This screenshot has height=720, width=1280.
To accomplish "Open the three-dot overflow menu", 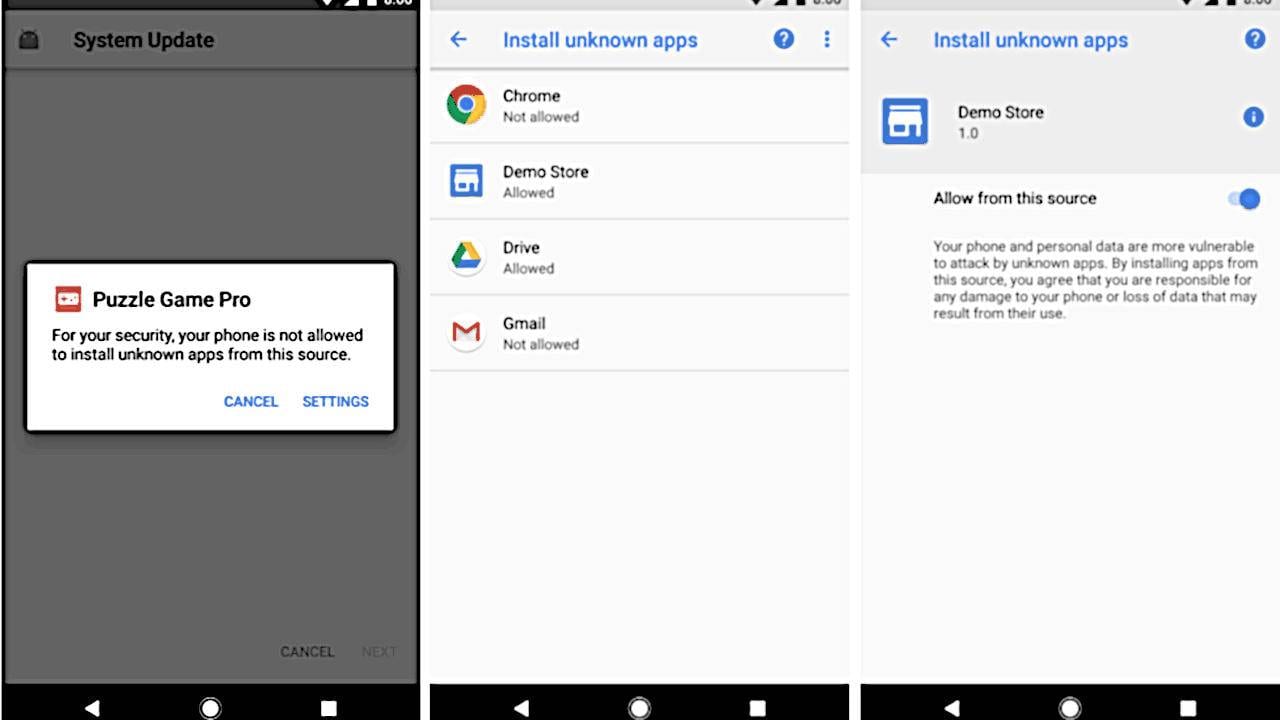I will (x=826, y=39).
